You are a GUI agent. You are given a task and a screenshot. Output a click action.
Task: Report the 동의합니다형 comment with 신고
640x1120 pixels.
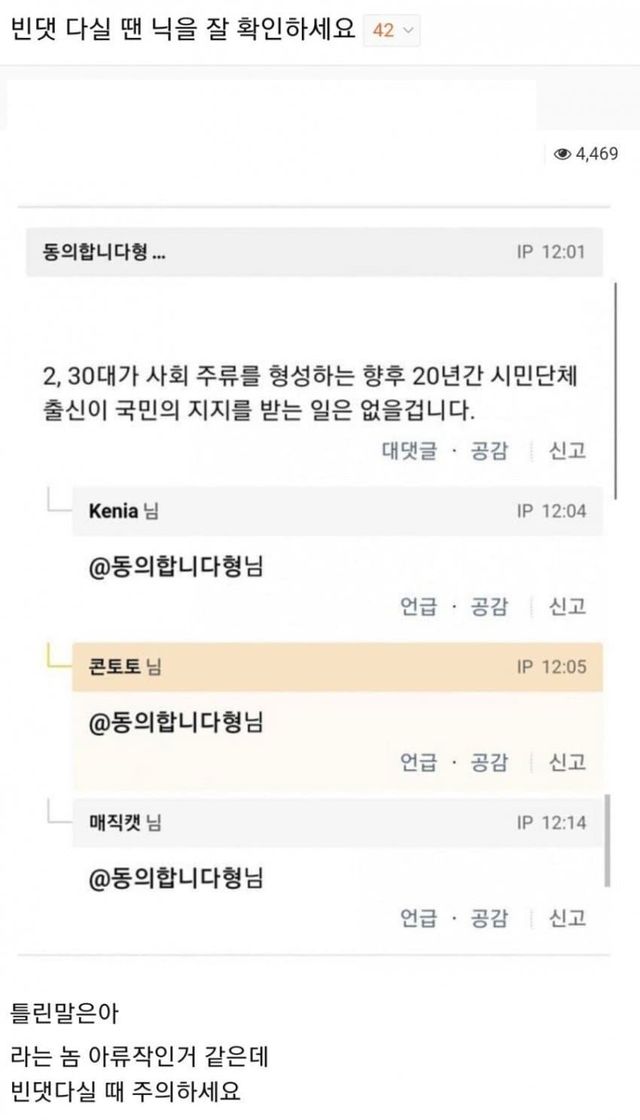[x=567, y=451]
